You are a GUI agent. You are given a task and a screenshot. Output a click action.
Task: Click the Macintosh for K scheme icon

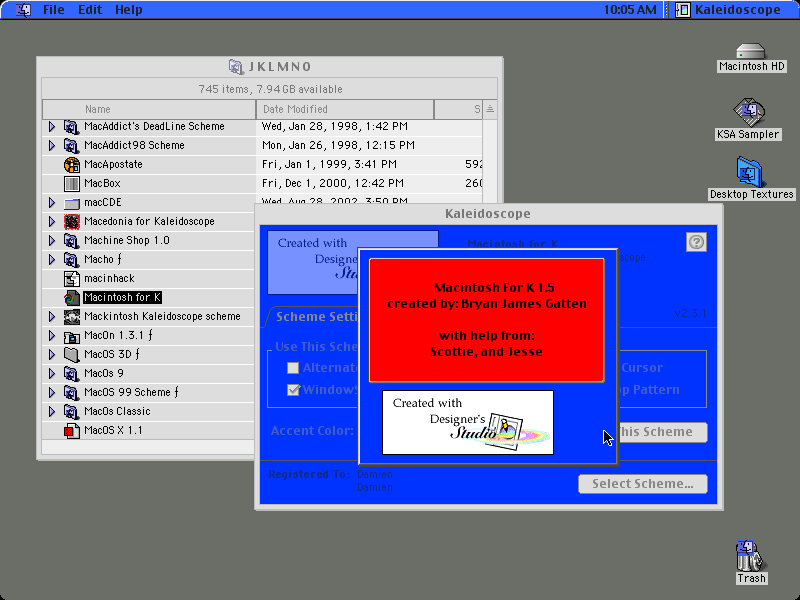[71, 297]
